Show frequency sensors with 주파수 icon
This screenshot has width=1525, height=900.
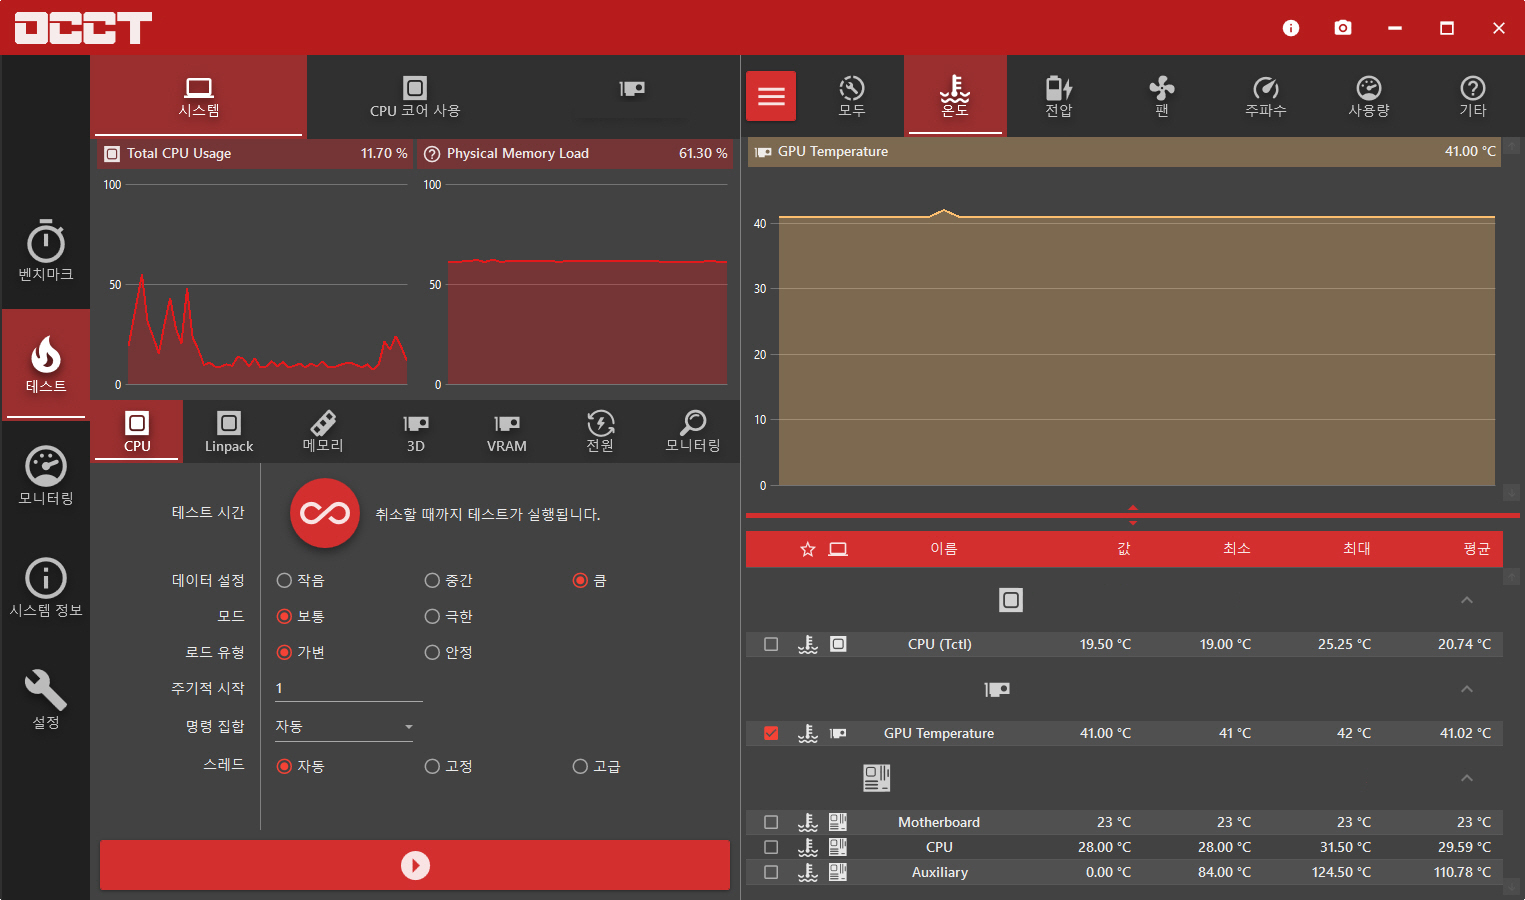[1266, 96]
